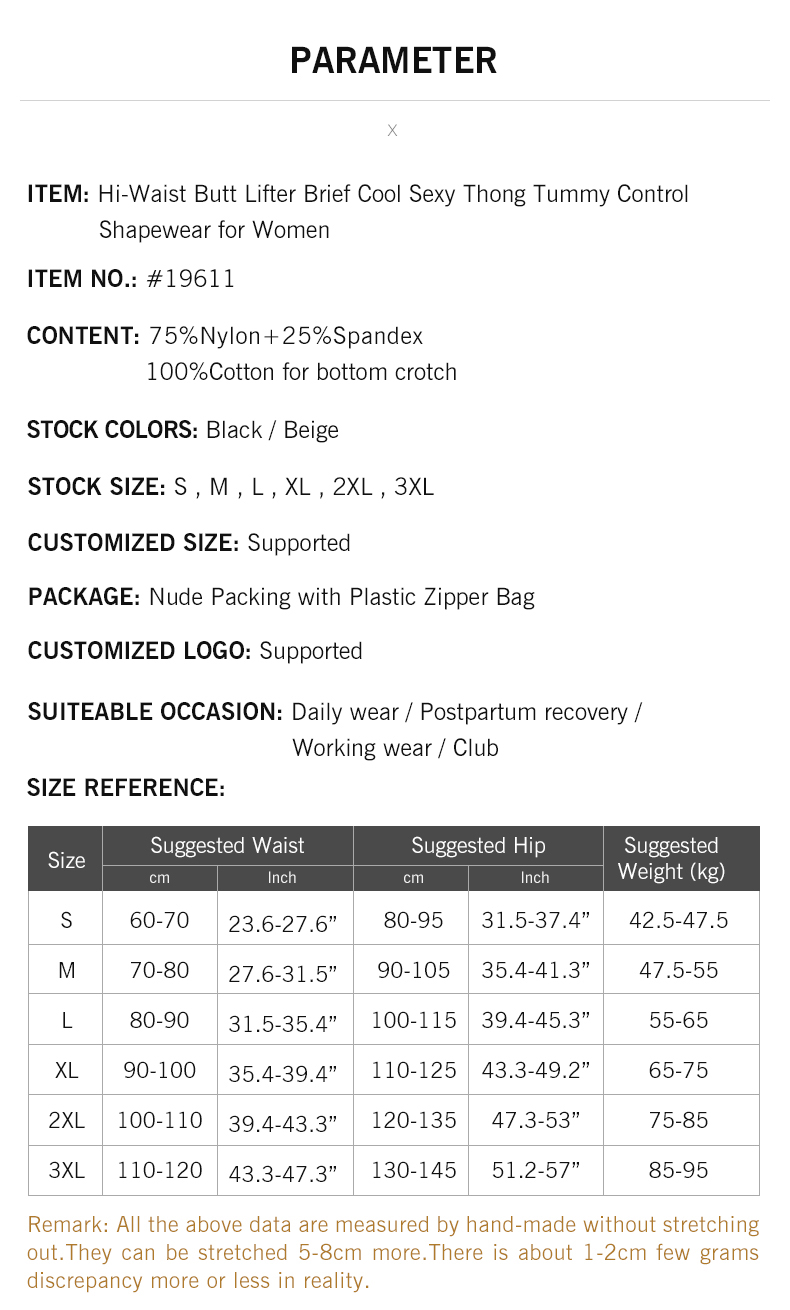Click the Suggested Waist table header
Screen dimensions: 790x1310
tap(227, 846)
